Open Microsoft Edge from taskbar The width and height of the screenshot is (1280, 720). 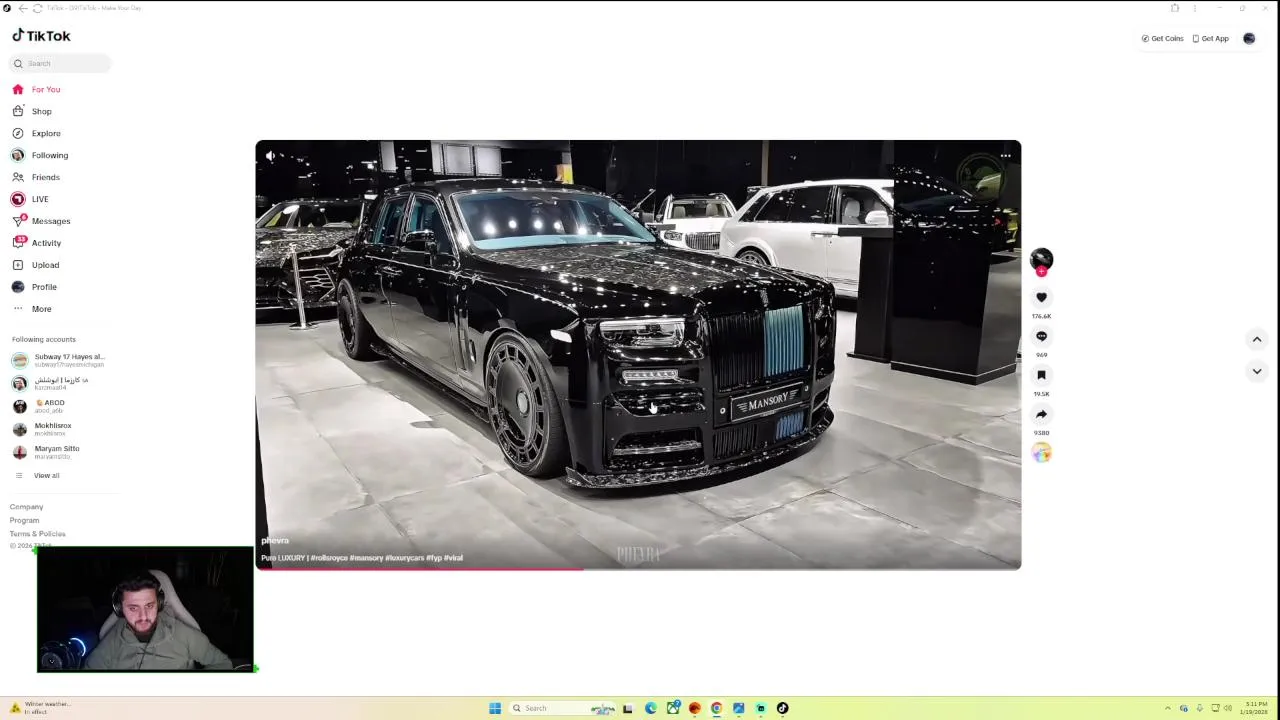[651, 708]
